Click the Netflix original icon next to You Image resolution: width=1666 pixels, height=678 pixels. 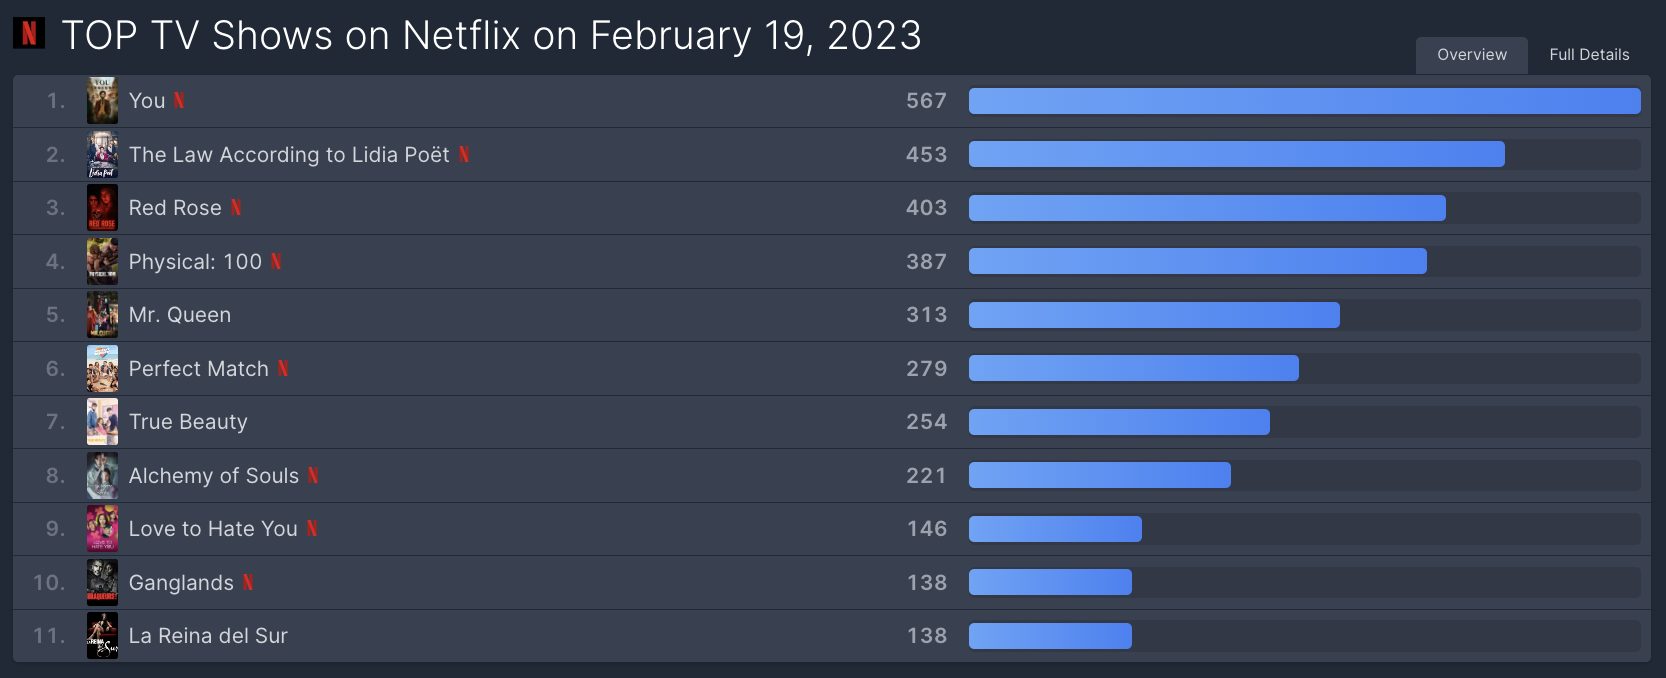(179, 100)
